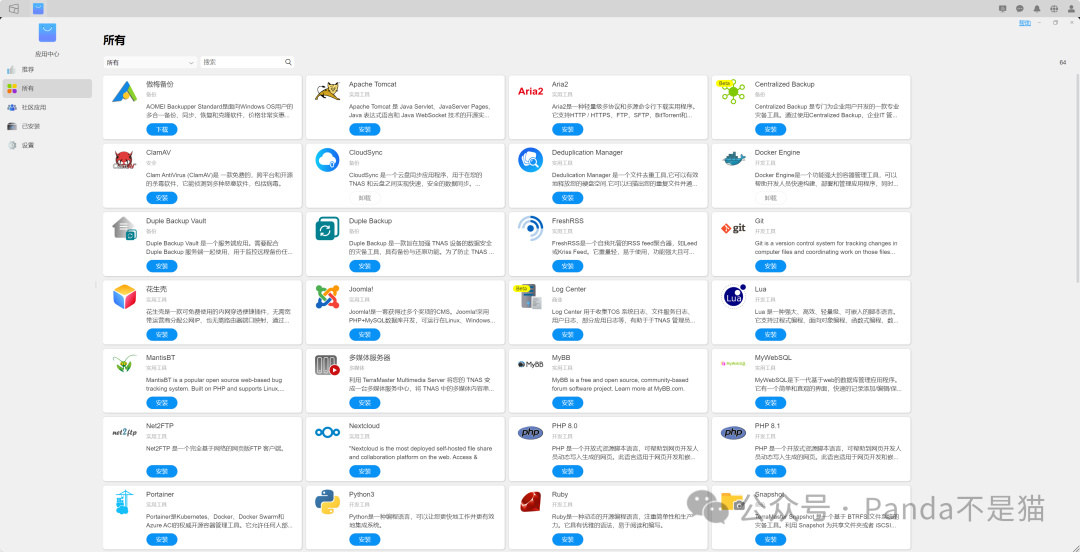Install Git
Screen dimensions: 1080x552
770,266
